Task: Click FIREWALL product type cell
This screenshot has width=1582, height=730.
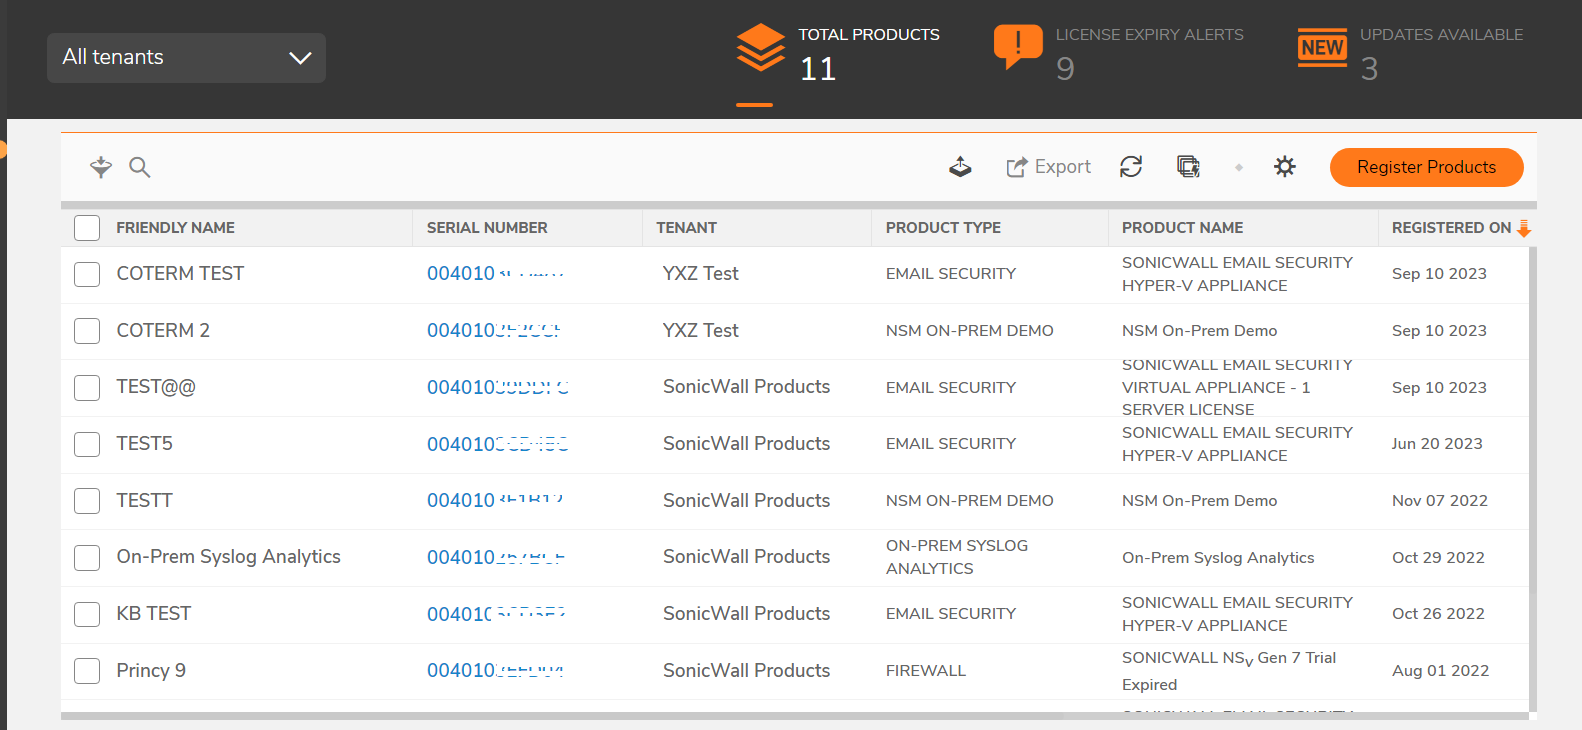Action: pyautogui.click(x=926, y=671)
